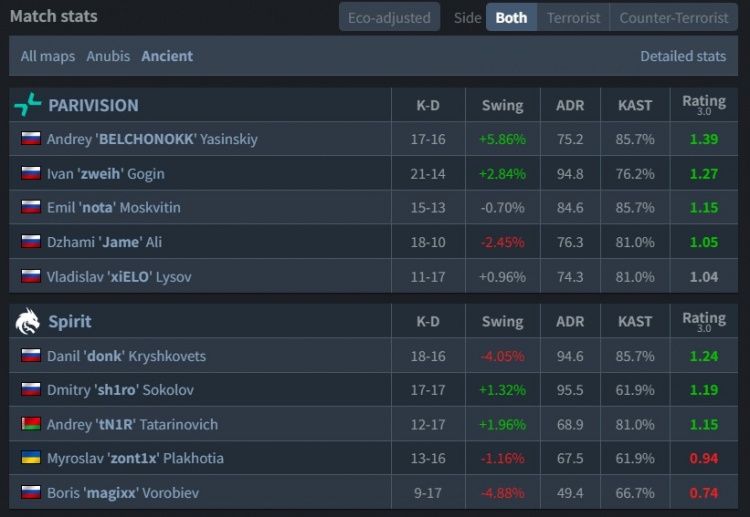Image resolution: width=750 pixels, height=517 pixels.
Task: Click the Spirit dragon logo icon
Action: pyautogui.click(x=28, y=321)
